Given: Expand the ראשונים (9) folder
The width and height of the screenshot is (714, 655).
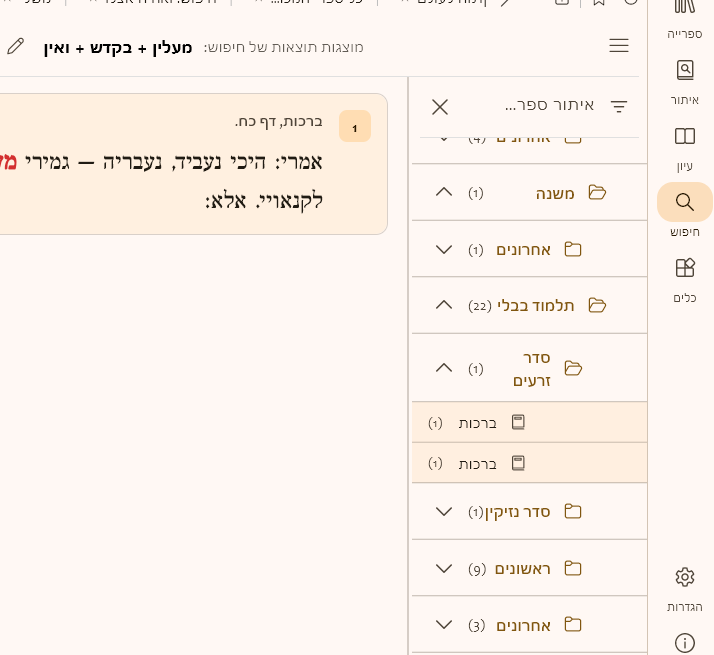Looking at the screenshot, I should (445, 569).
